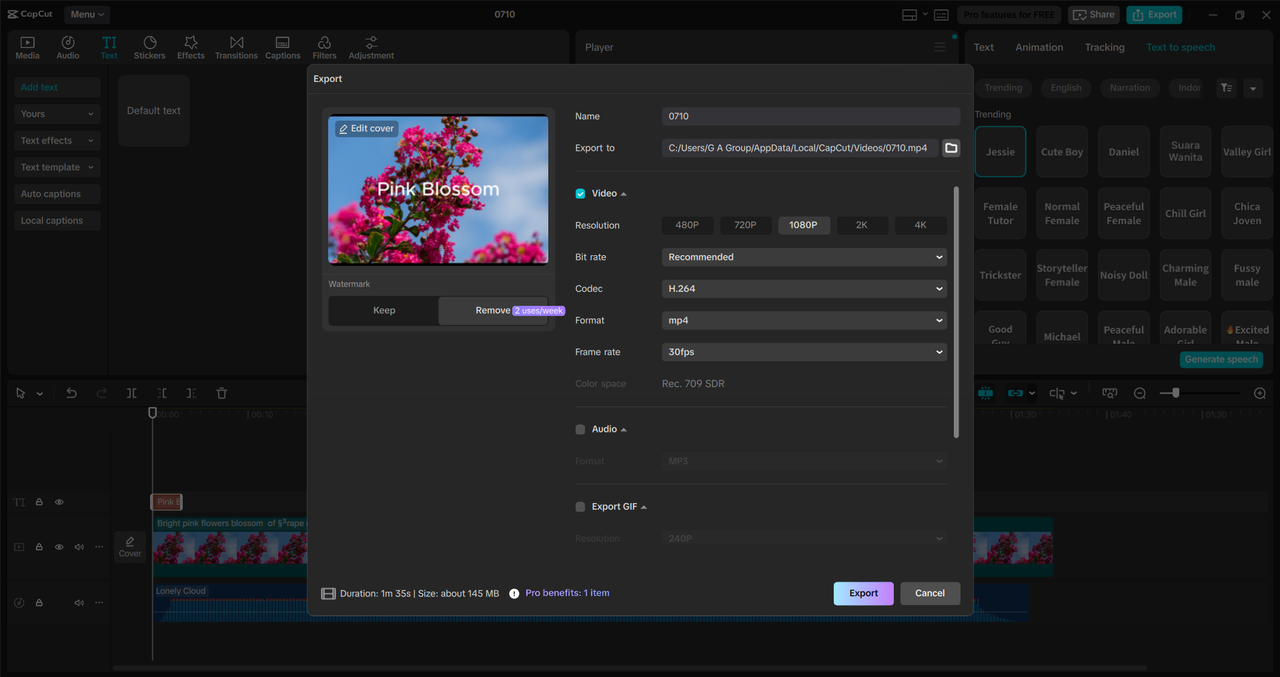This screenshot has width=1280, height=677.
Task: Open the Adjustment panel icon
Action: (x=371, y=47)
